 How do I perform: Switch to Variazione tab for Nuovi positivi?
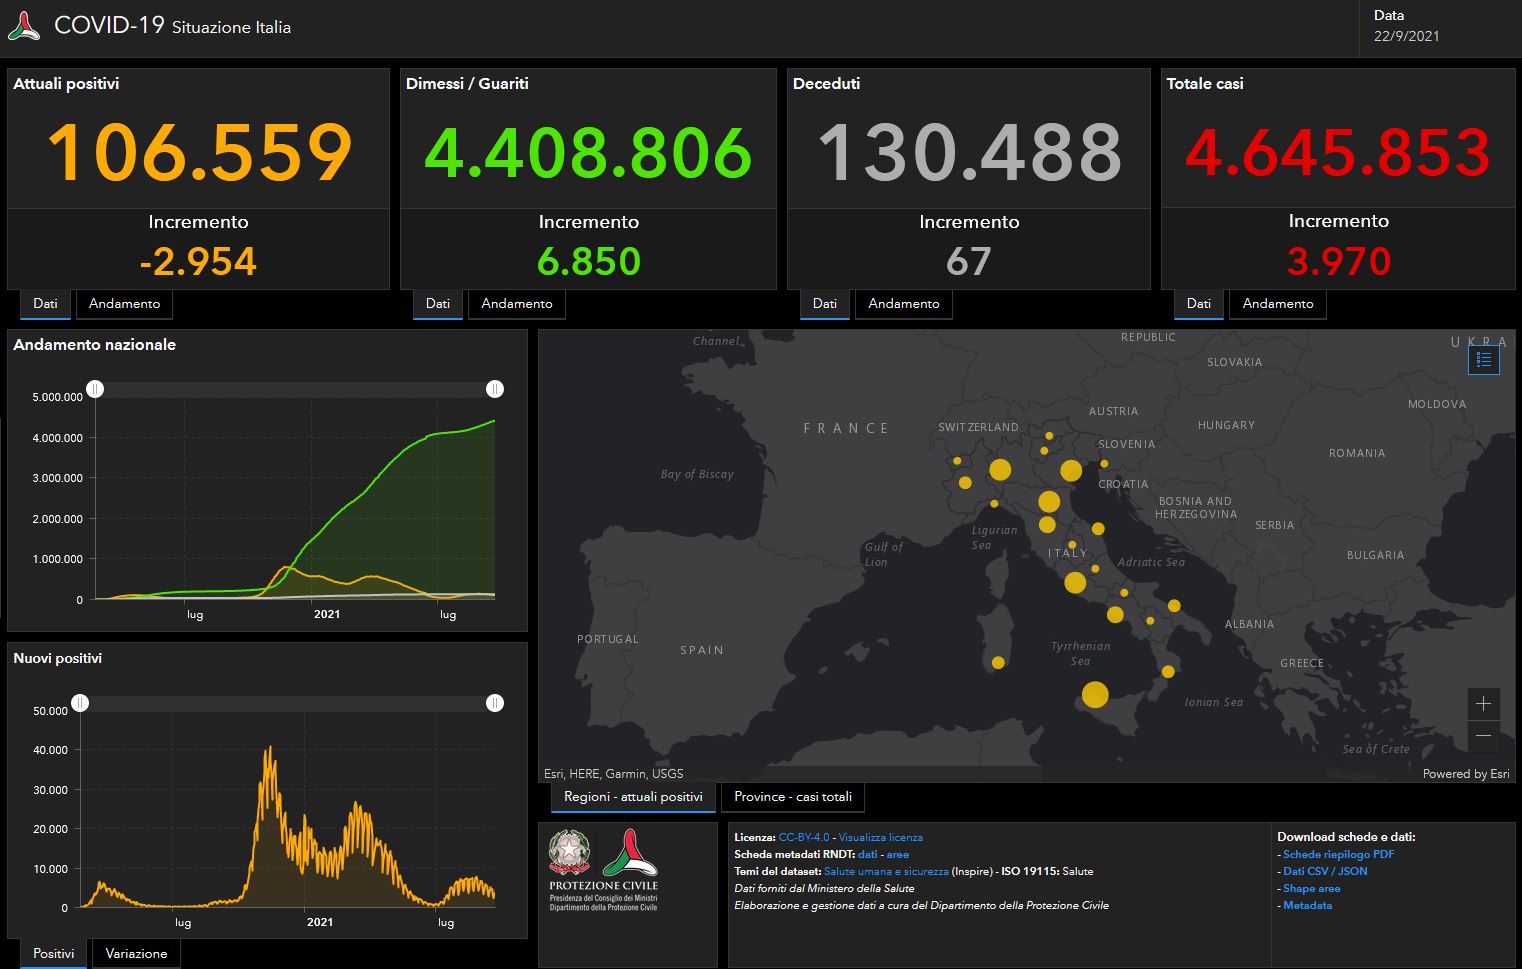coord(136,954)
